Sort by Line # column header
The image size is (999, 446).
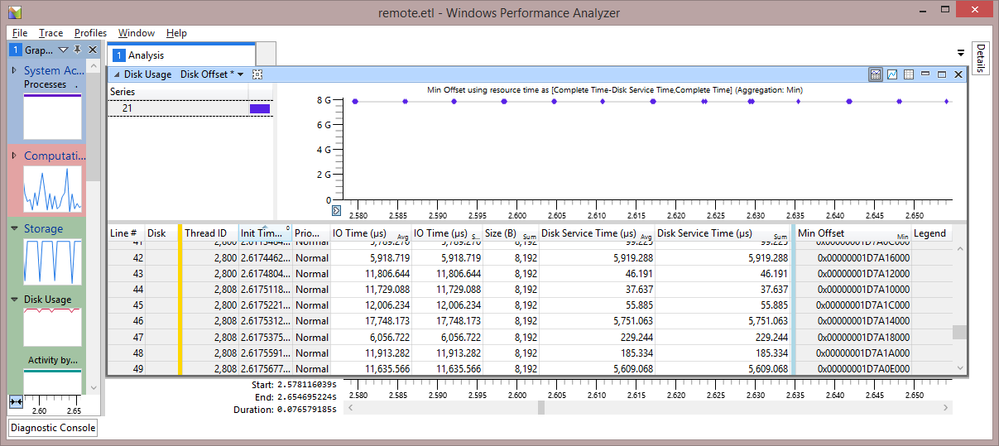[x=126, y=234]
